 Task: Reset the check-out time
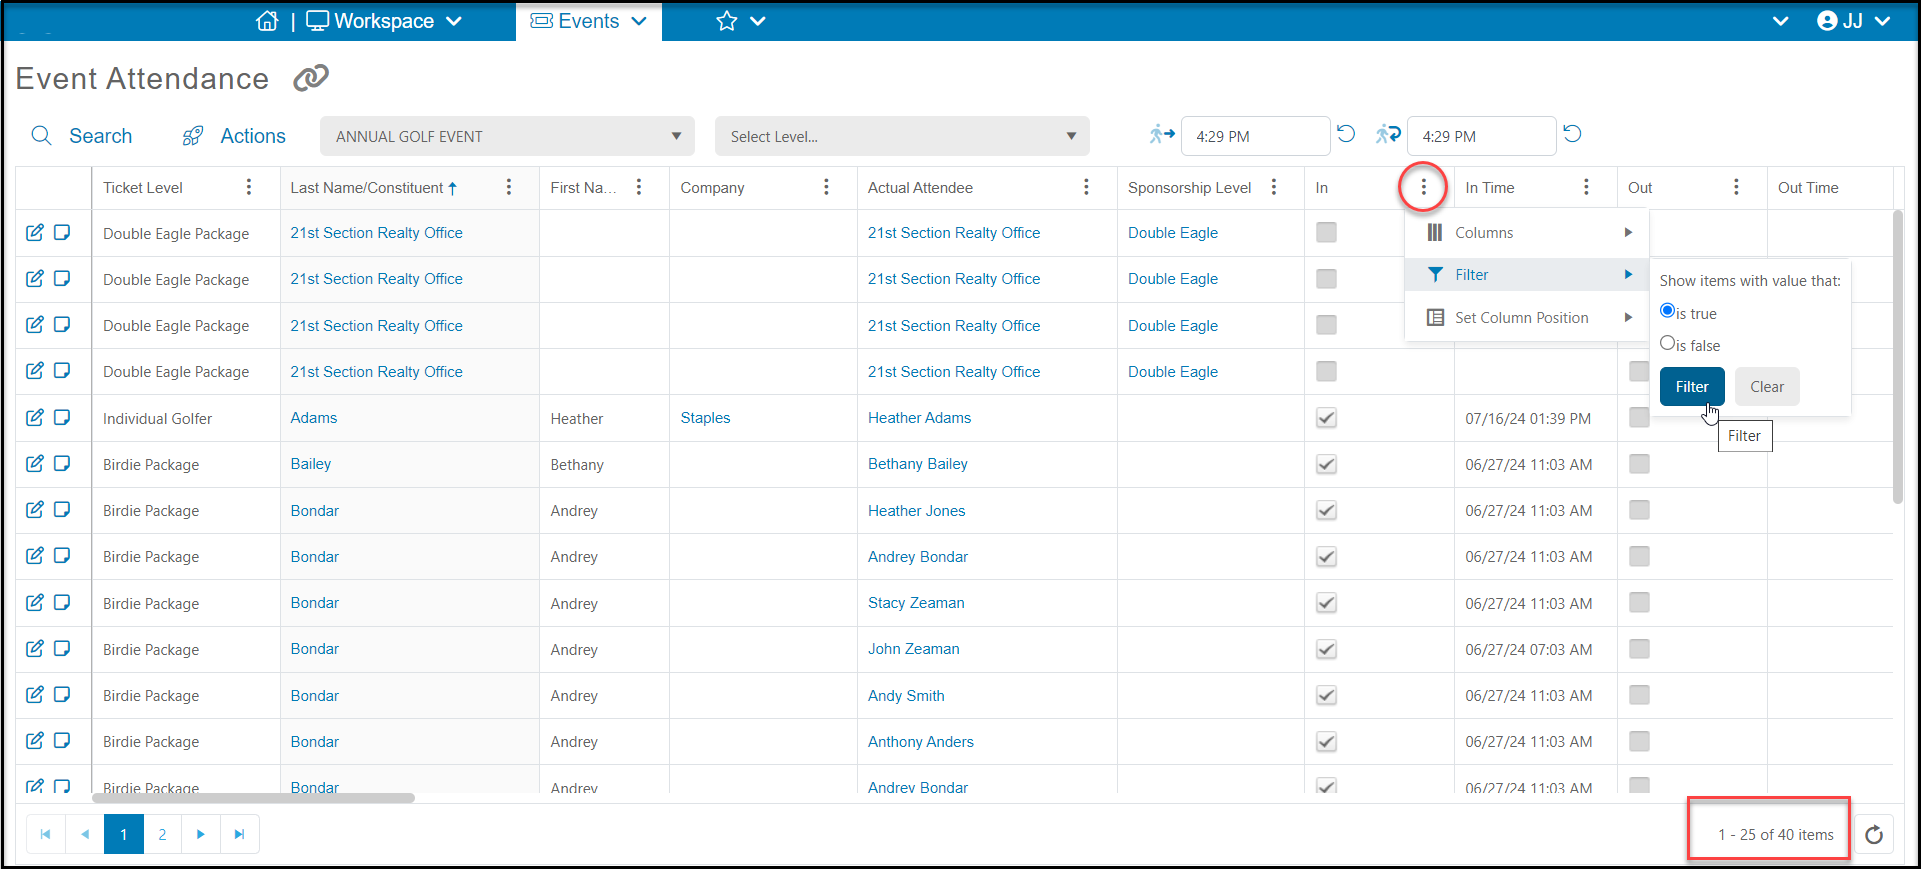point(1572,134)
